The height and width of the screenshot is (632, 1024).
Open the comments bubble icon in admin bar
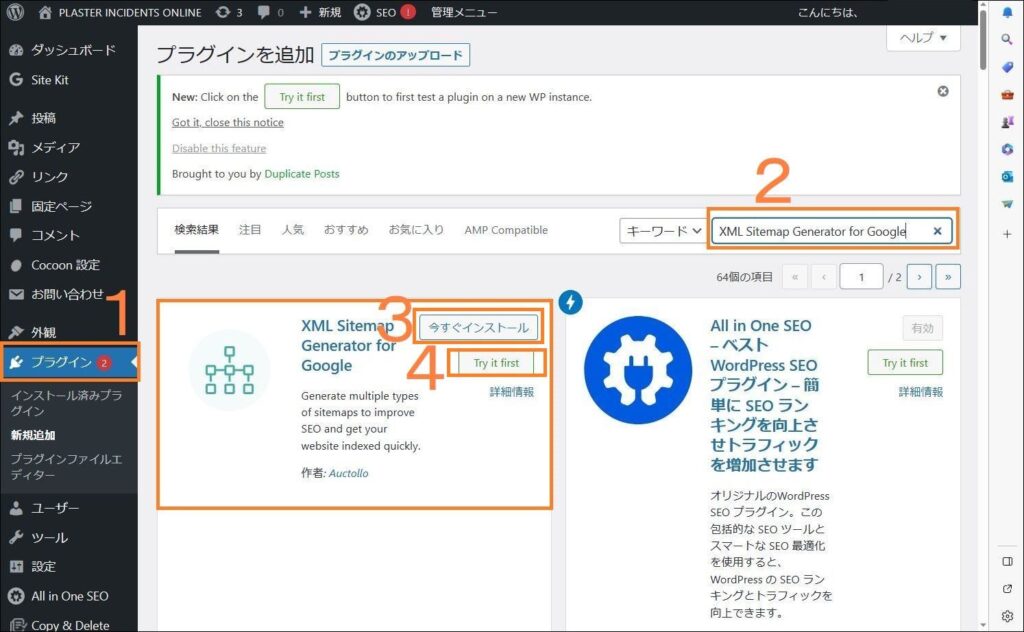pyautogui.click(x=270, y=12)
